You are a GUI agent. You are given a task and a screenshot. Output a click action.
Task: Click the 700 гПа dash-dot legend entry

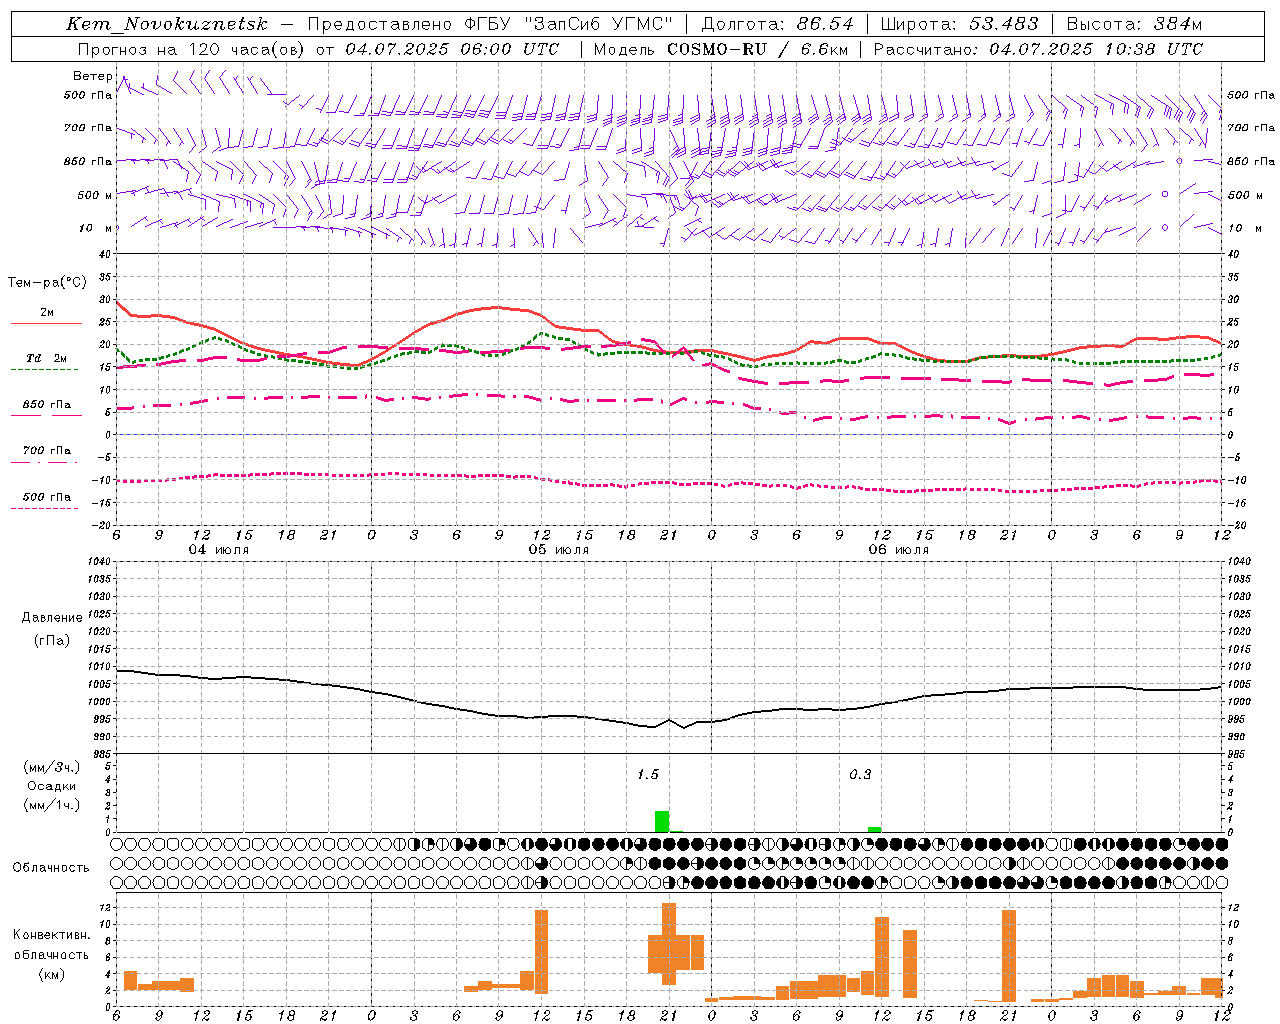pos(46,451)
